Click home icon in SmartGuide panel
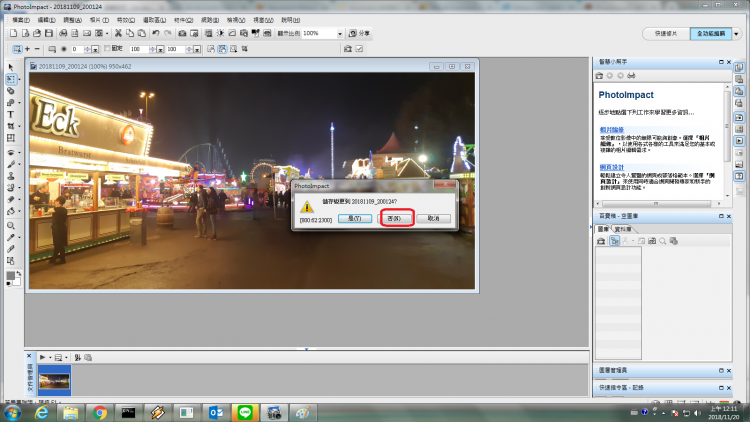750x422 pixels. pyautogui.click(x=599, y=76)
